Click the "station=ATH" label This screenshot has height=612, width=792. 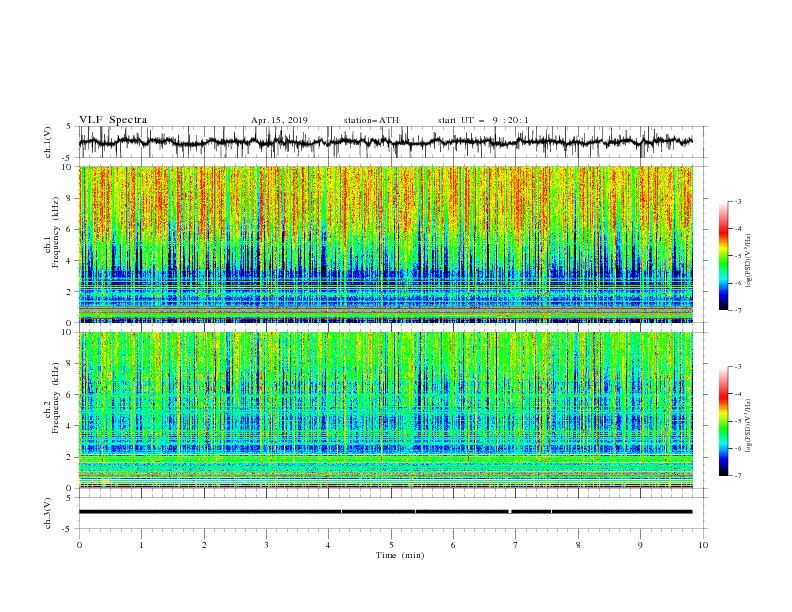point(371,120)
